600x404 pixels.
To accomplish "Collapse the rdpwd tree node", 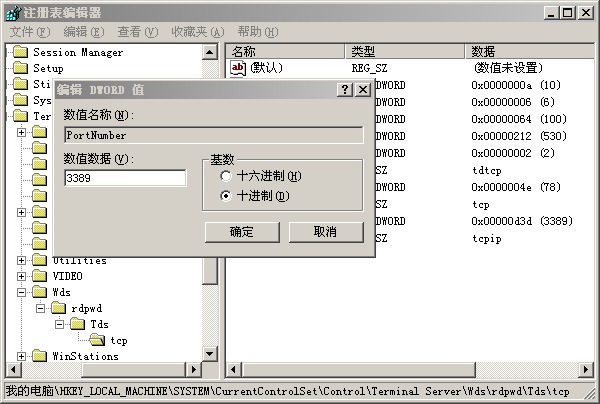I will [x=41, y=308].
